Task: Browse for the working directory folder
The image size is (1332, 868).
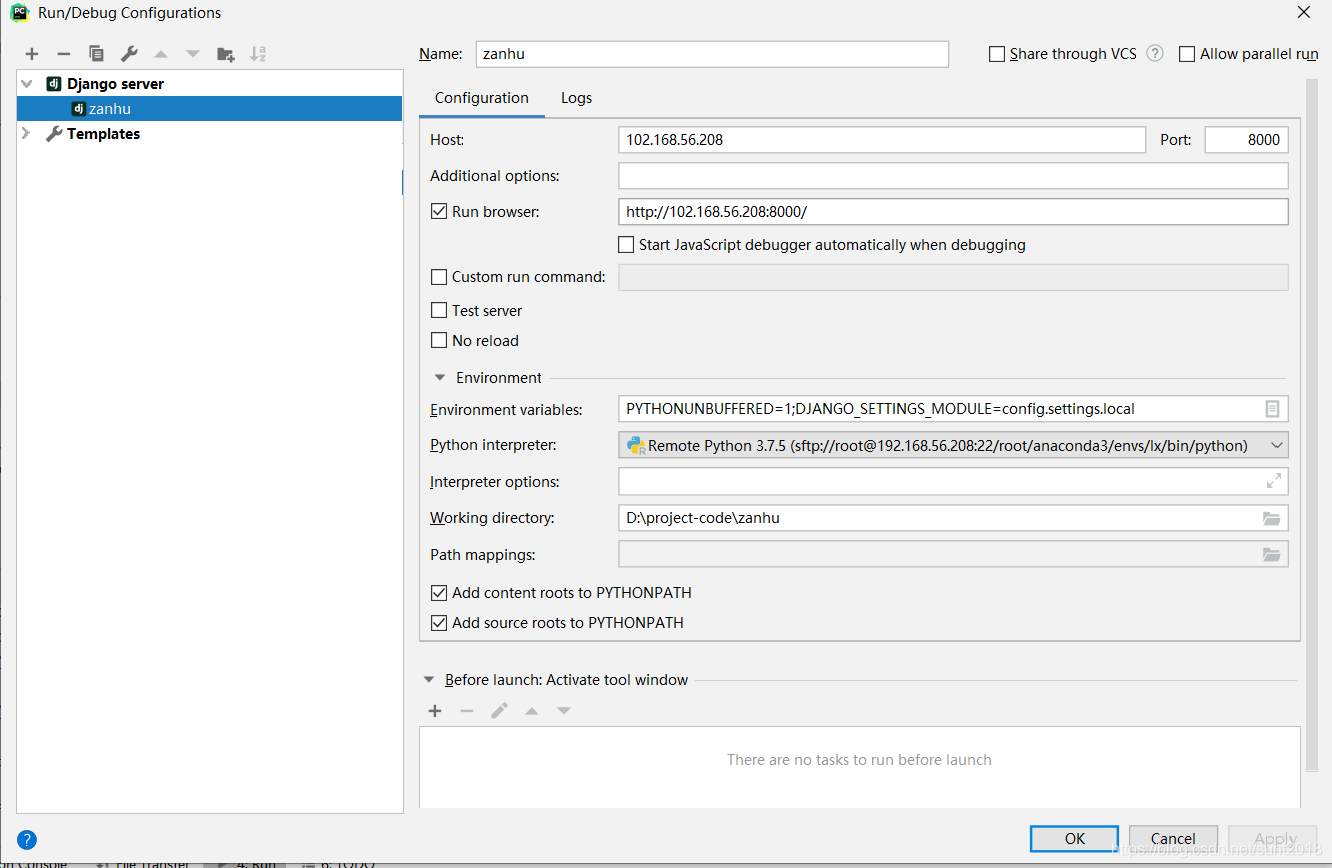Action: pos(1272,518)
